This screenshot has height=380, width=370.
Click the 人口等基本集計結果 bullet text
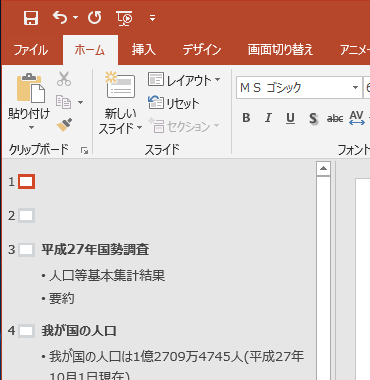coord(107,276)
